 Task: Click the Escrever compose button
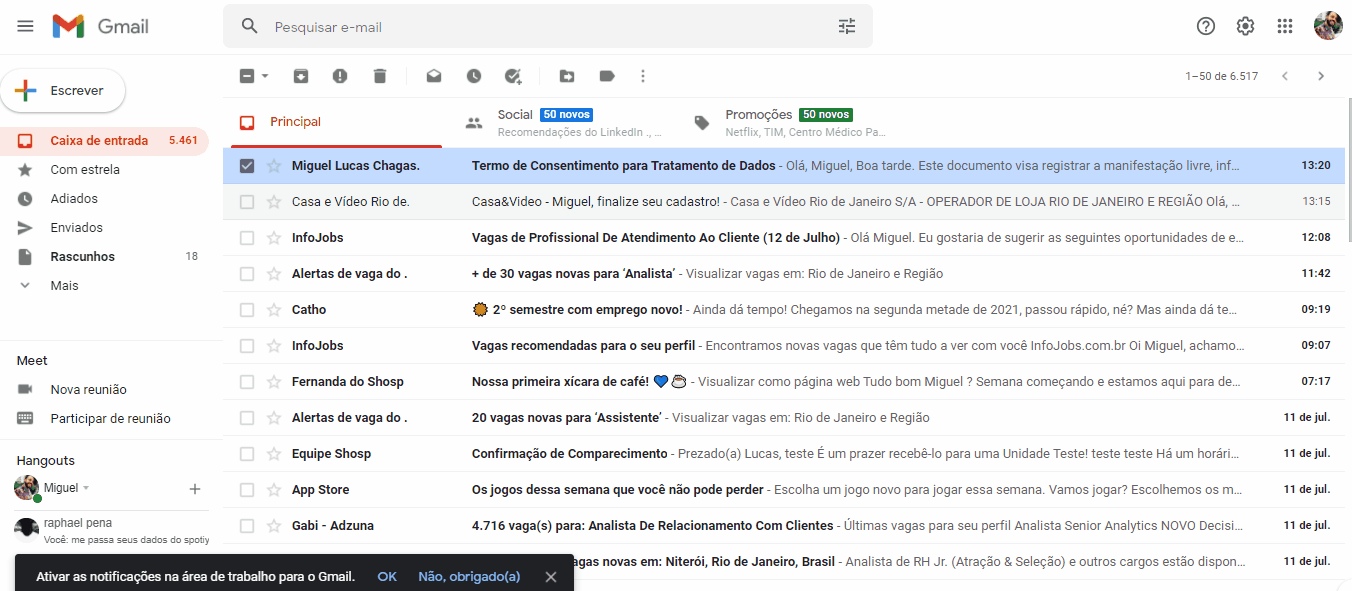click(x=63, y=91)
